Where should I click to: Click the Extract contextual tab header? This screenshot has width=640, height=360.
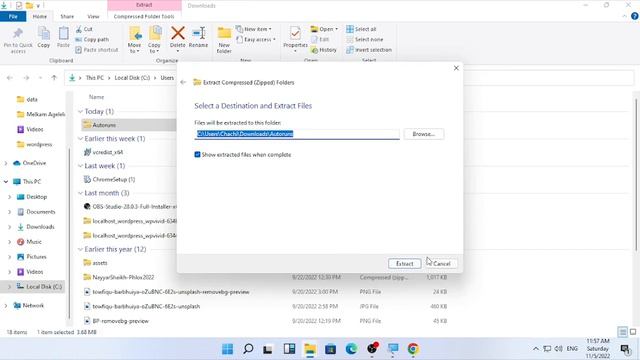144,5
